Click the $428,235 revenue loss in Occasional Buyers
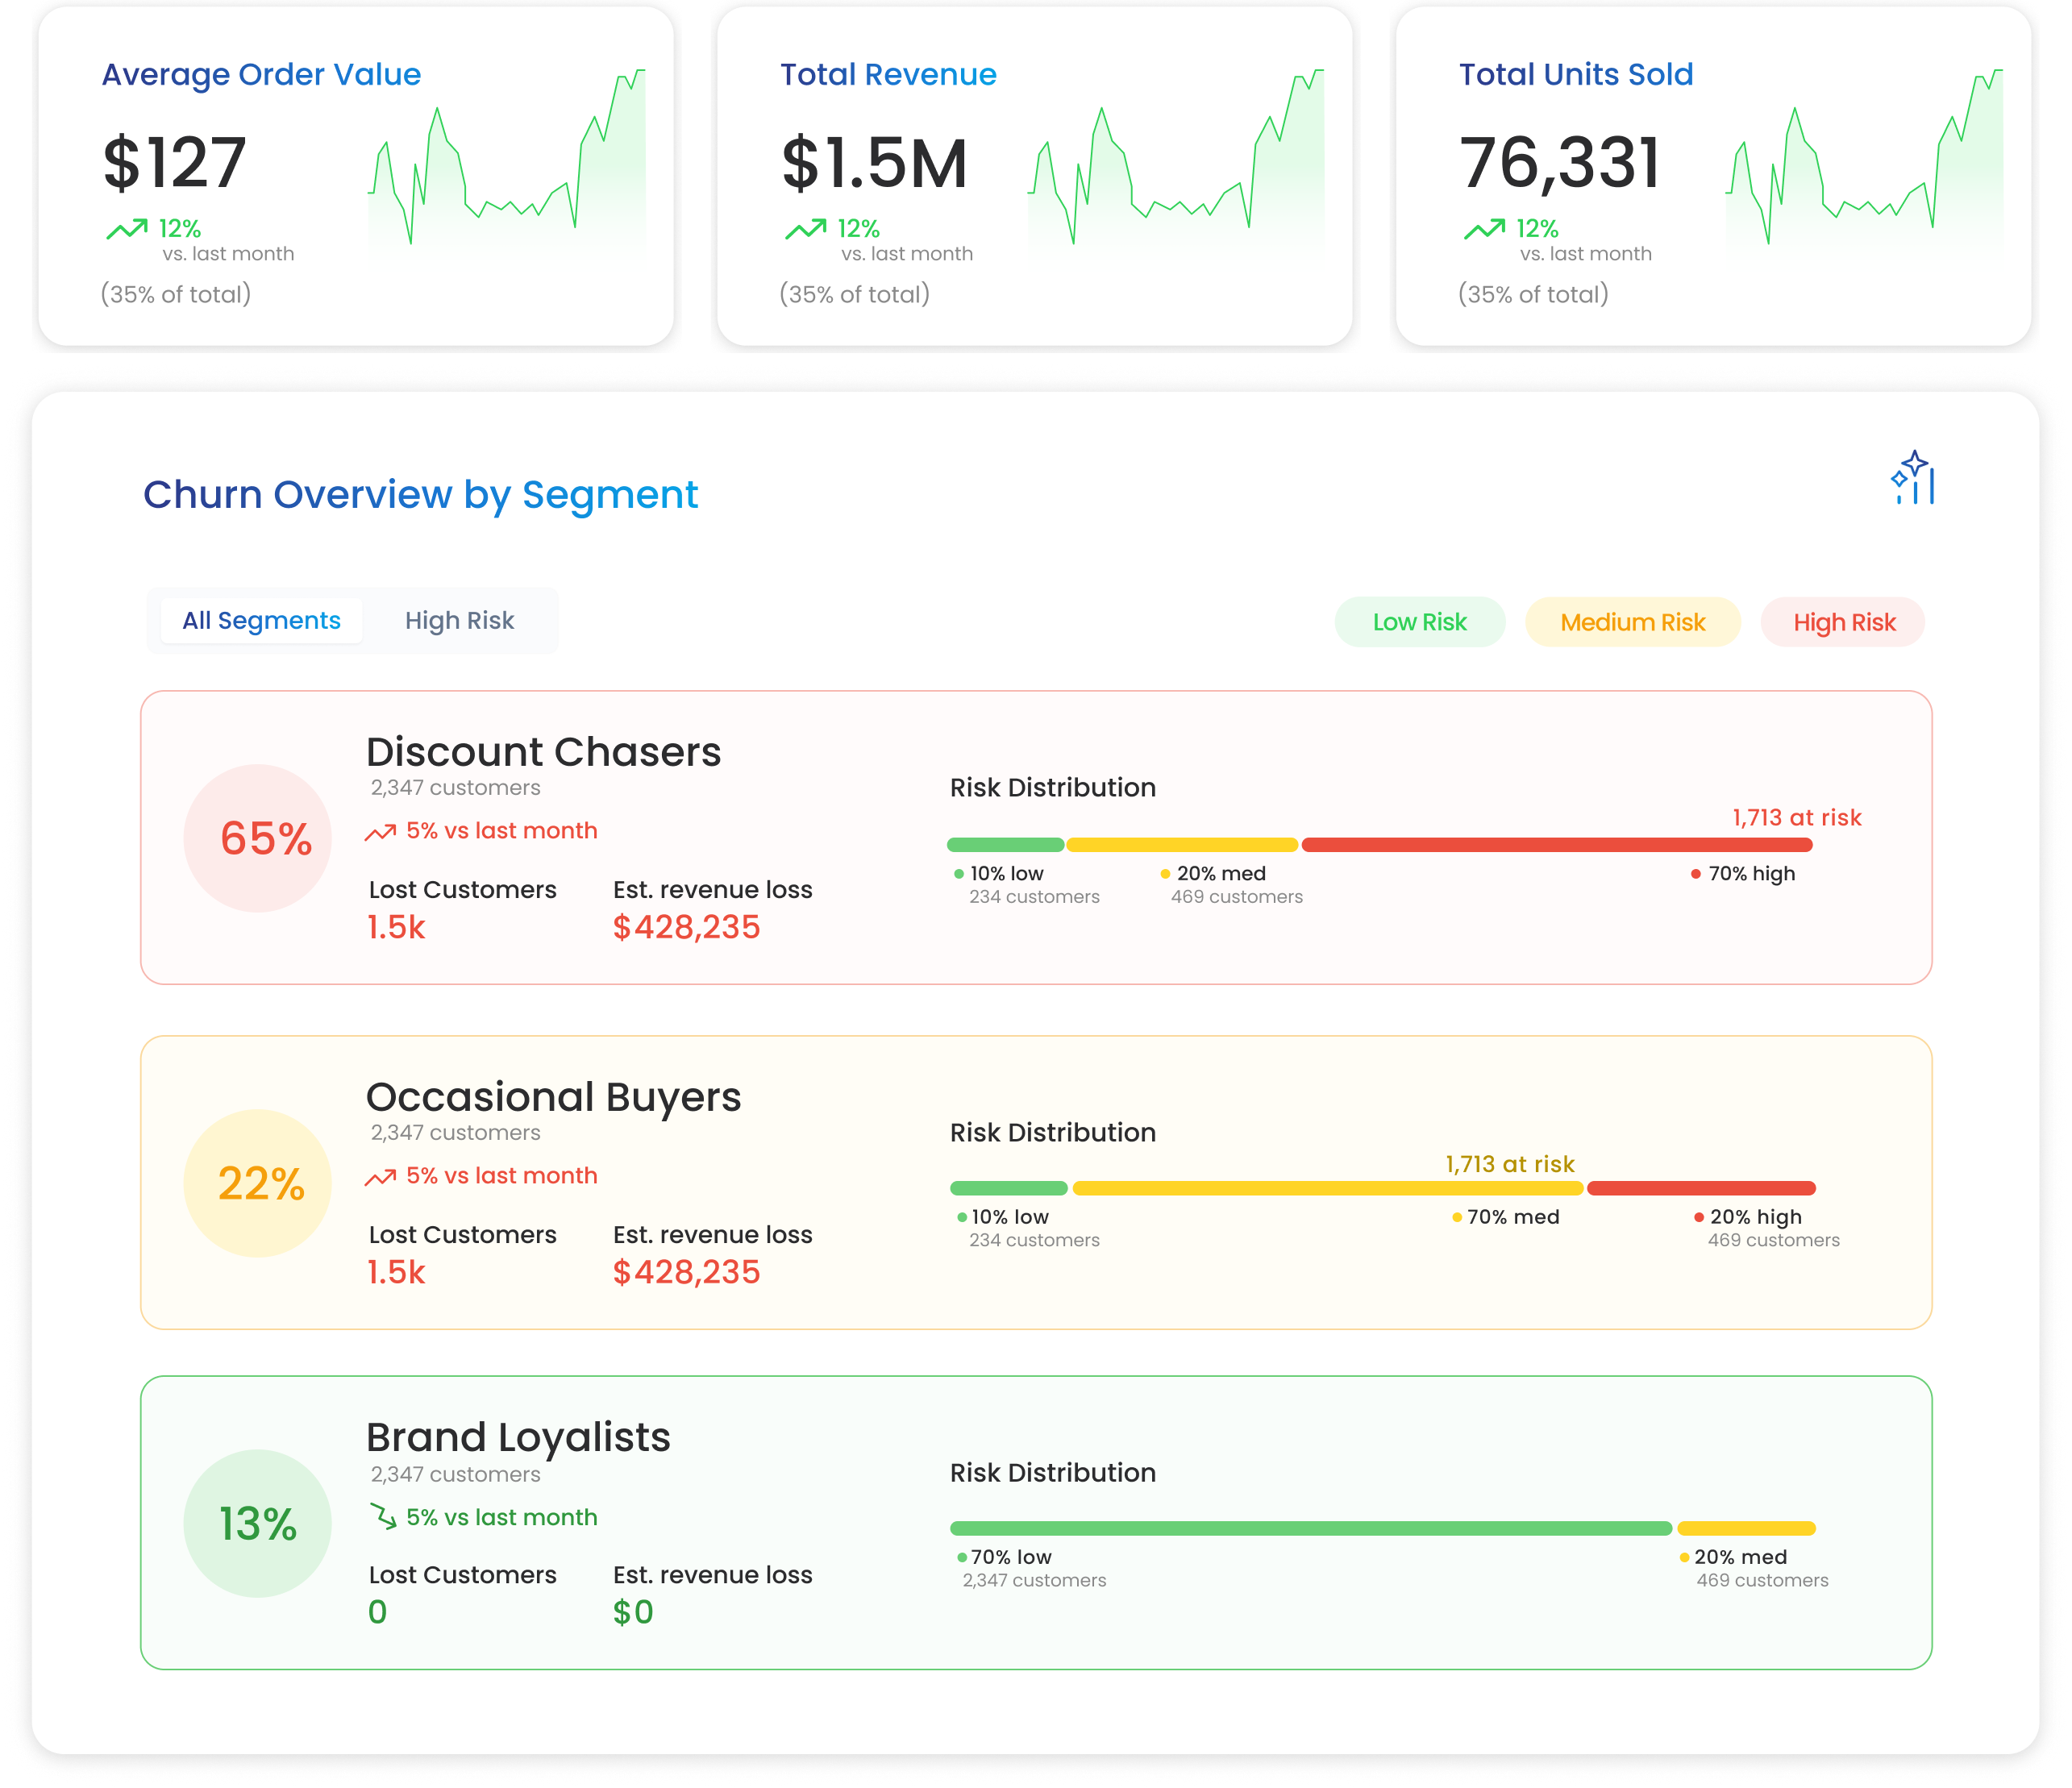2072x1788 pixels. [x=686, y=1272]
